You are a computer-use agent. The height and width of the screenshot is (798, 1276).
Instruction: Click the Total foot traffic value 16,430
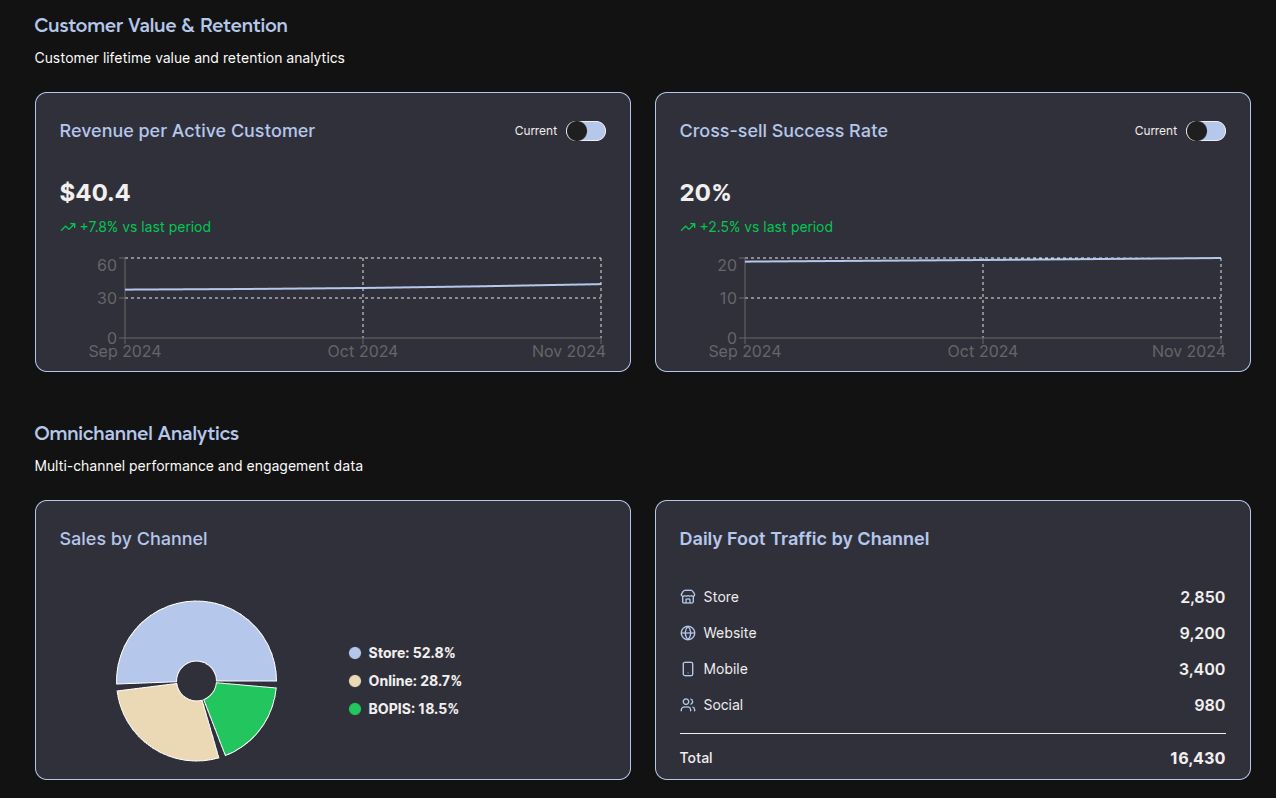tap(1197, 758)
